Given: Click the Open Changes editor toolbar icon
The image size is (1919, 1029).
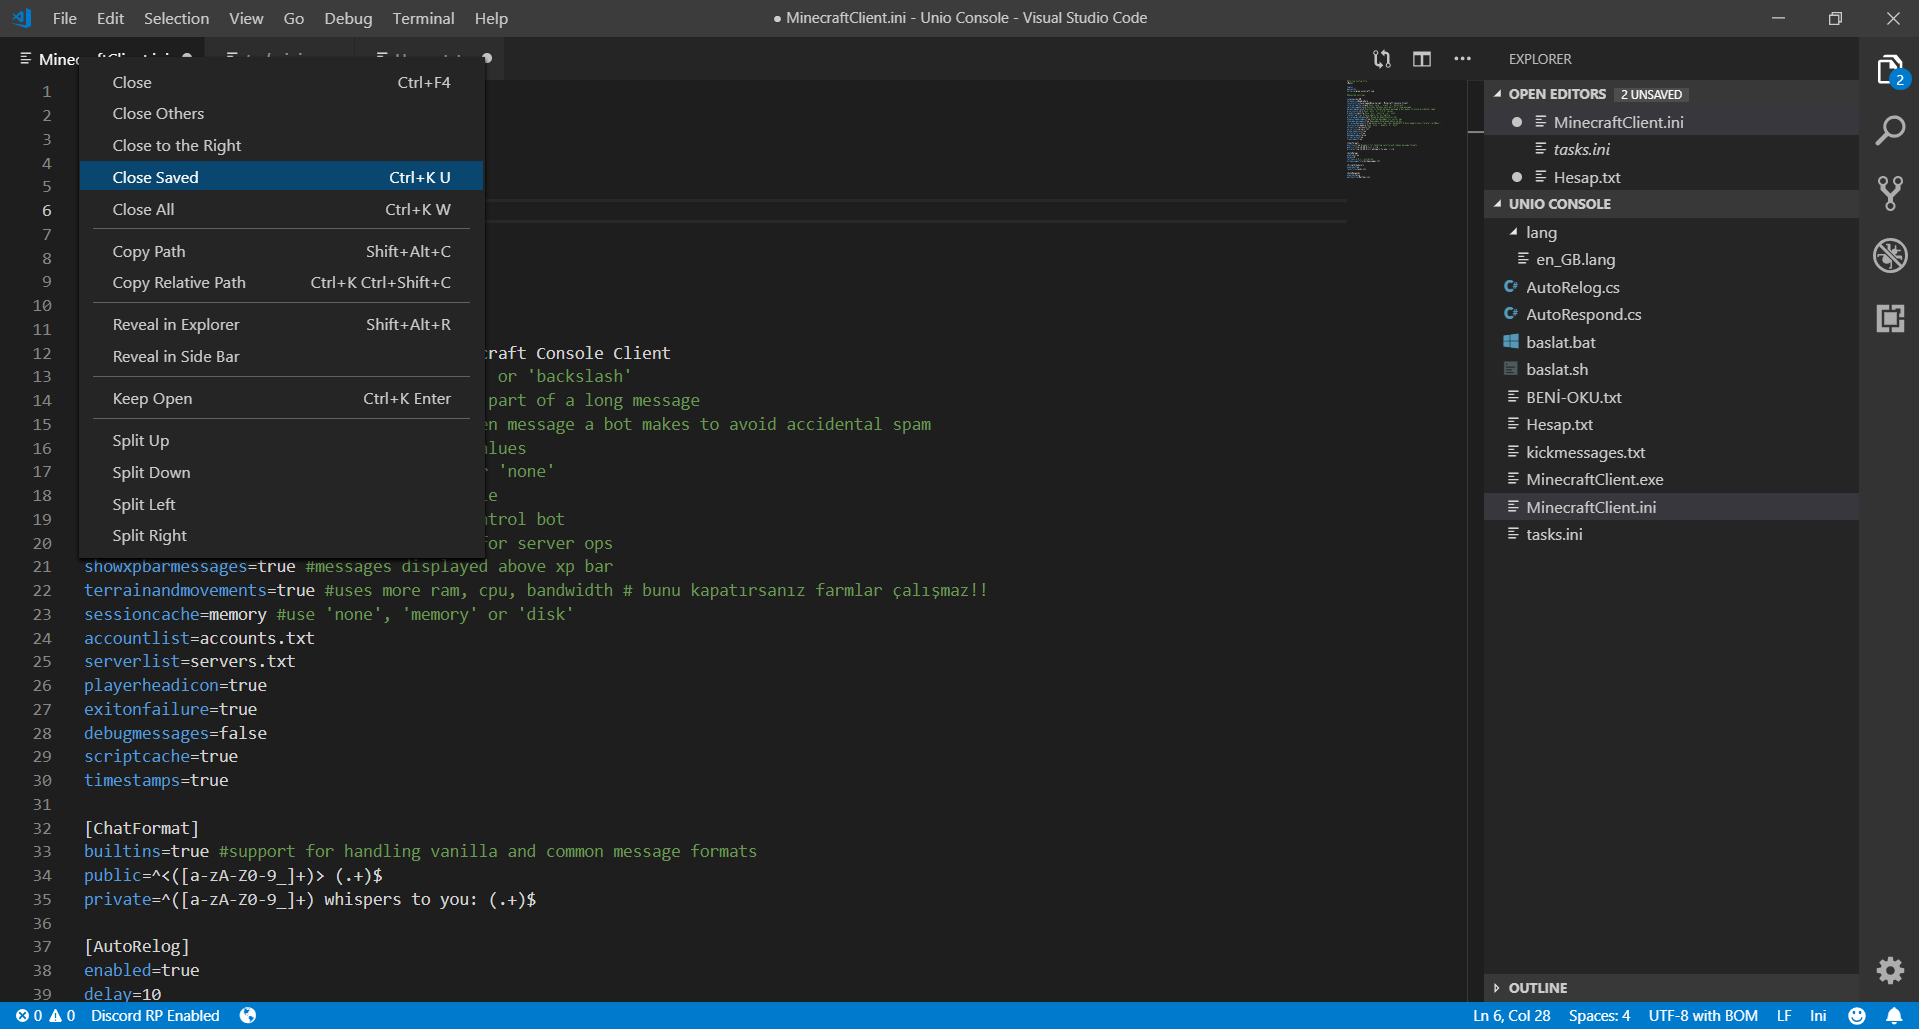Looking at the screenshot, I should click(1382, 59).
